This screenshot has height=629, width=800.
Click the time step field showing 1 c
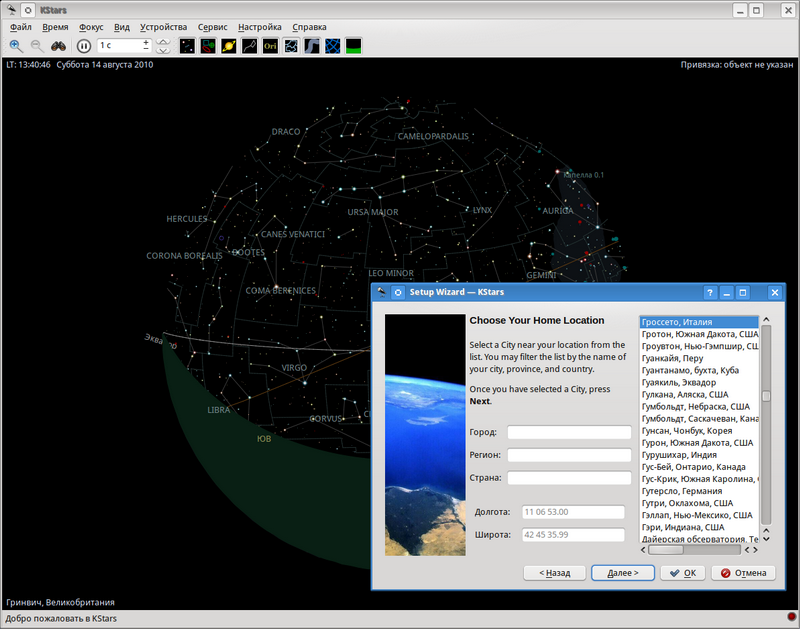[120, 45]
